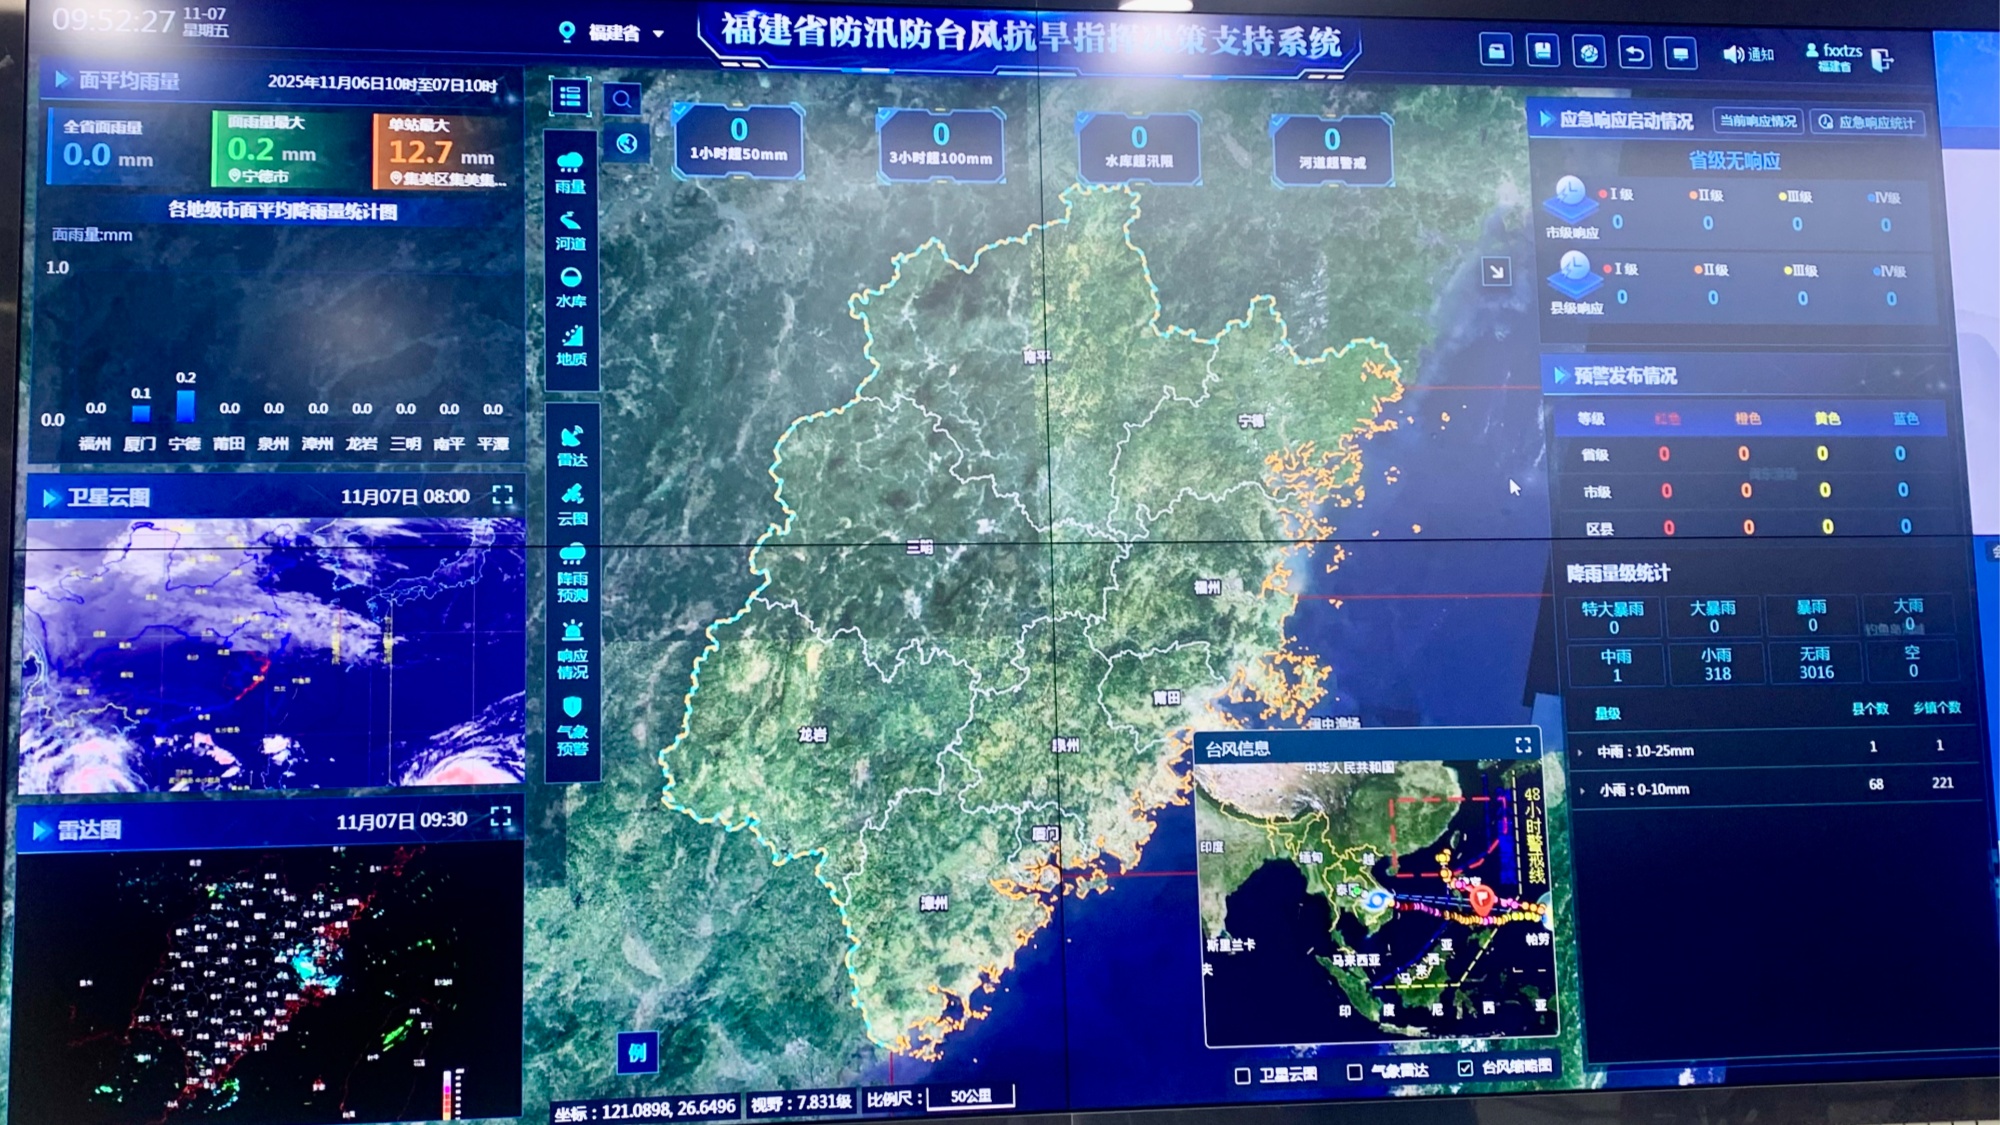Show the 气象预警 weather warning layer
2000x1125 pixels.
[572, 725]
